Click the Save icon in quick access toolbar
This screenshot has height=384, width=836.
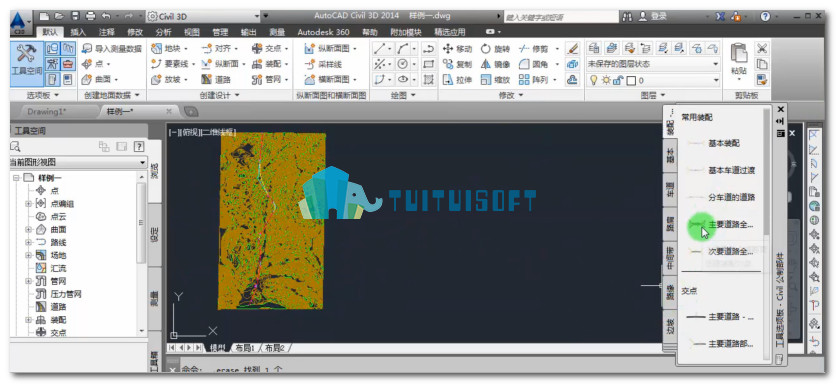(x=75, y=16)
